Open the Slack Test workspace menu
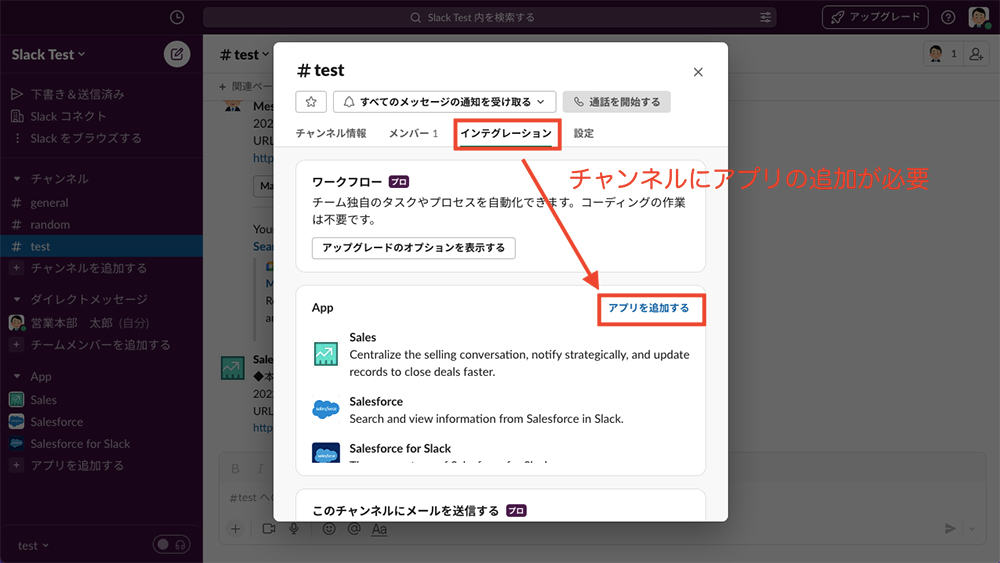1000x563 pixels. (48, 54)
